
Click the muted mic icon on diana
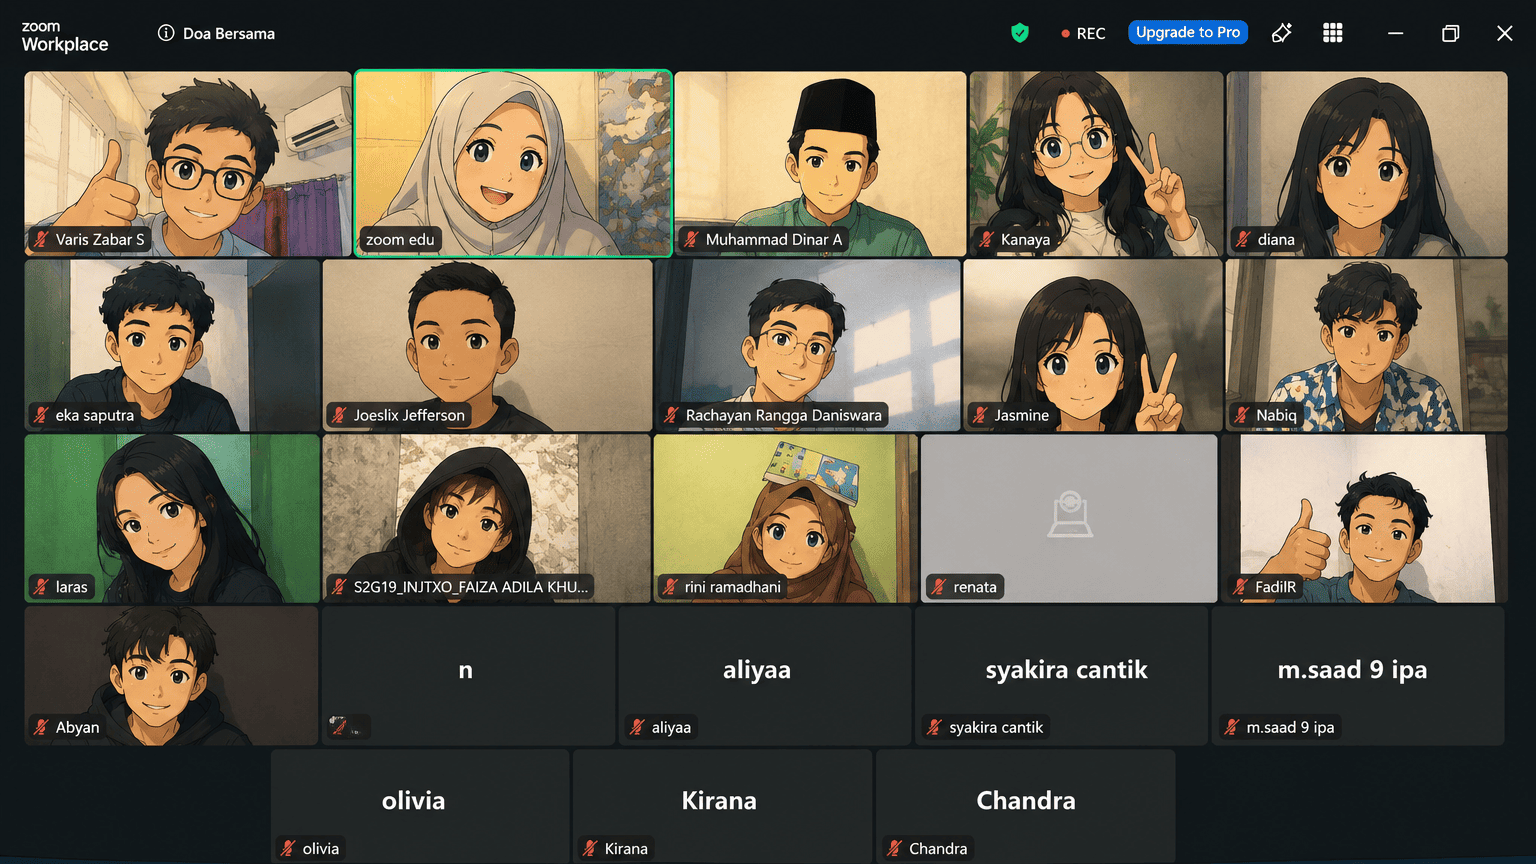pos(1243,240)
